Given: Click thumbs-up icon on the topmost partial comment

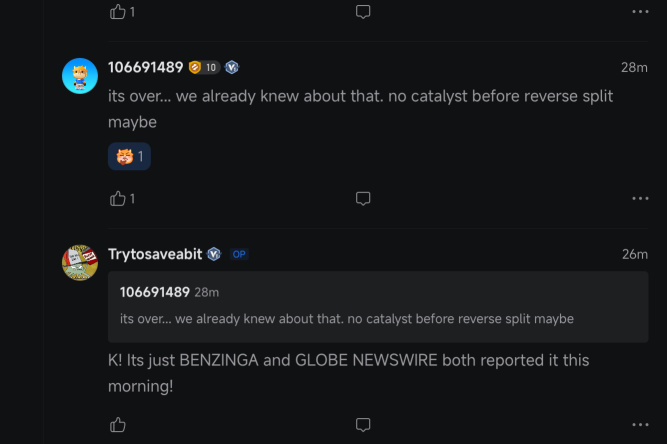Looking at the screenshot, I should tap(118, 12).
